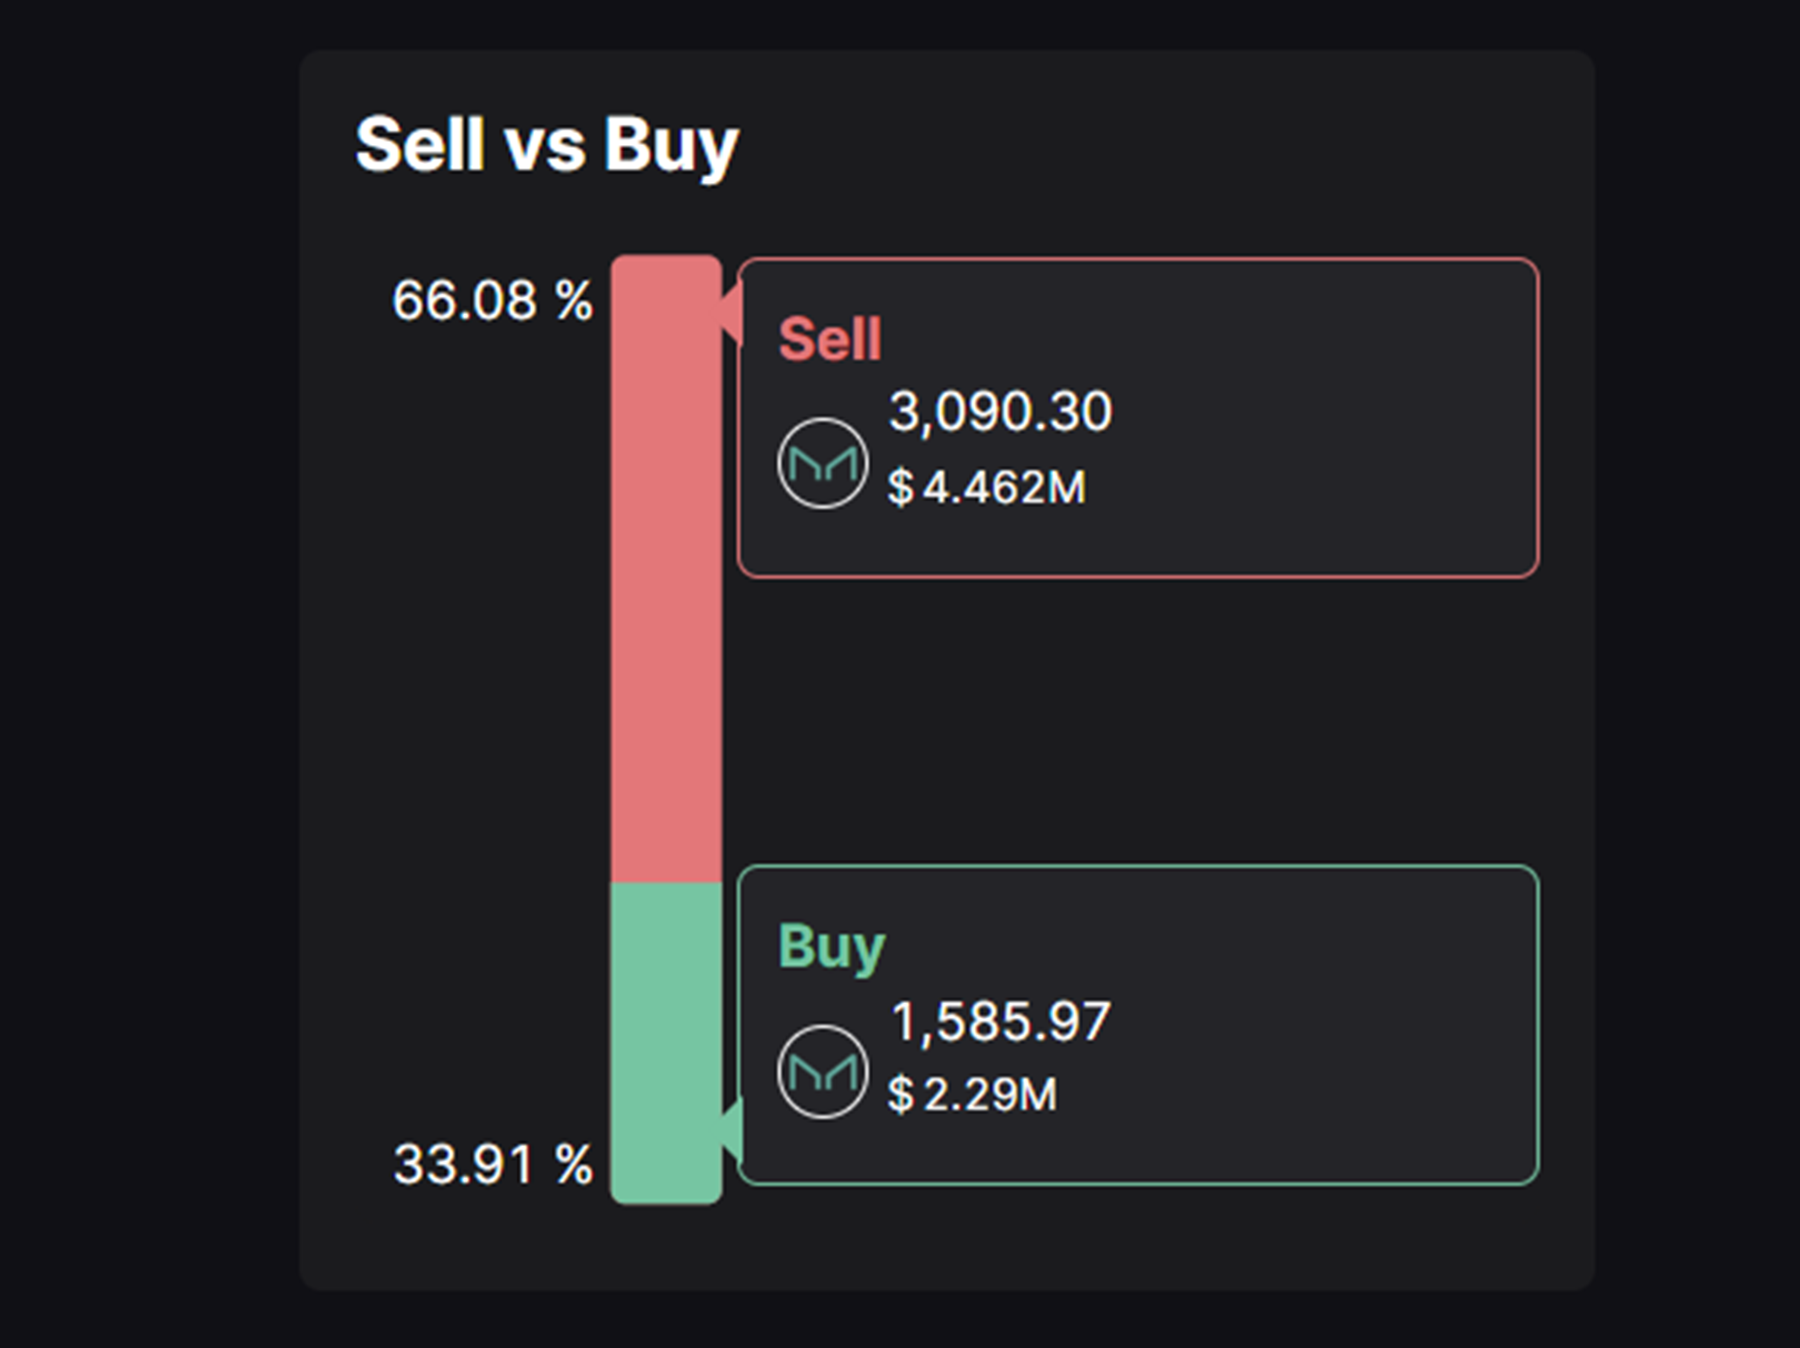1800x1348 pixels.
Task: Click the boundary between red and green bars
Action: 666,883
